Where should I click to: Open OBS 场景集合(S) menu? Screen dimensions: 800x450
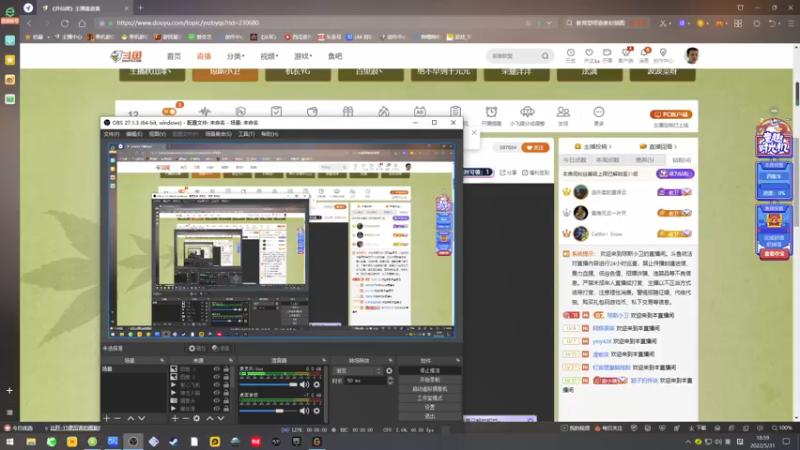point(218,134)
